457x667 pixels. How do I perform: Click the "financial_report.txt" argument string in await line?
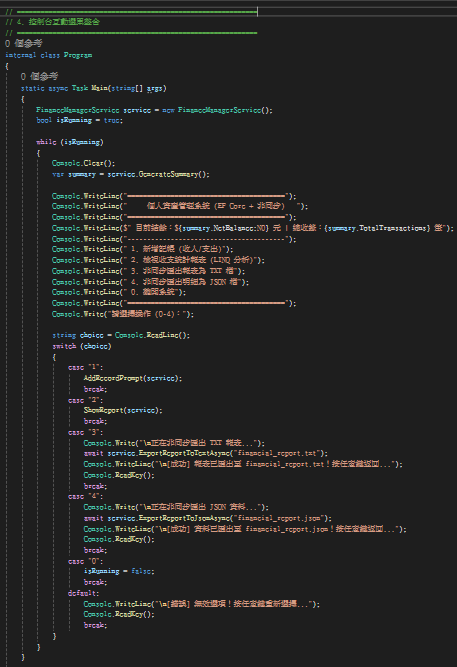278,453
